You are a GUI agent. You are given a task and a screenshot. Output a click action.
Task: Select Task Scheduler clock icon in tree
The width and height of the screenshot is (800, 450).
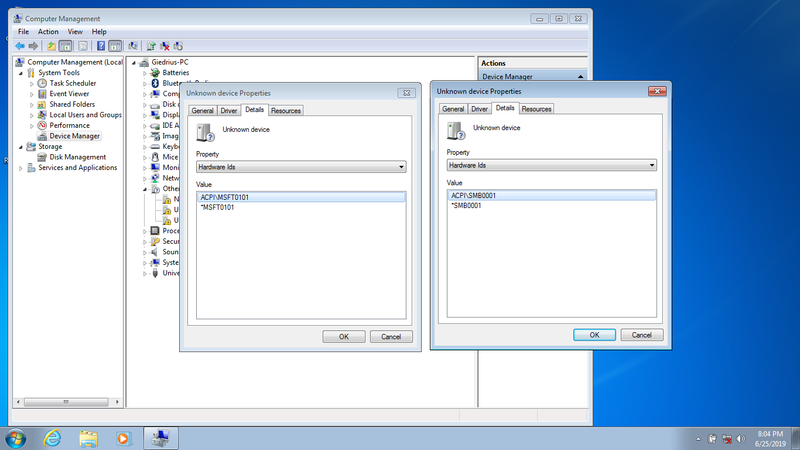[42, 83]
